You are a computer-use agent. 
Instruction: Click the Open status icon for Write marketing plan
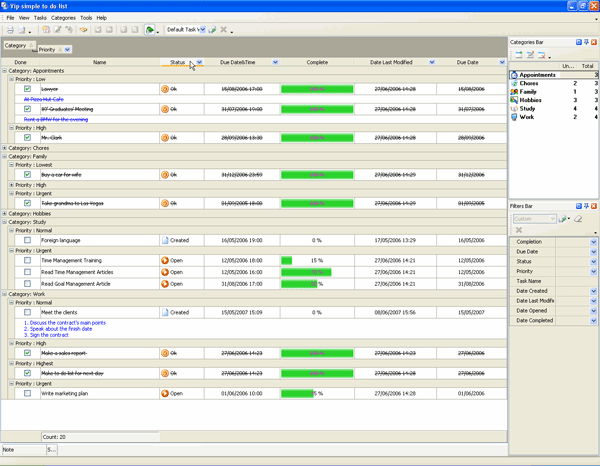point(165,394)
